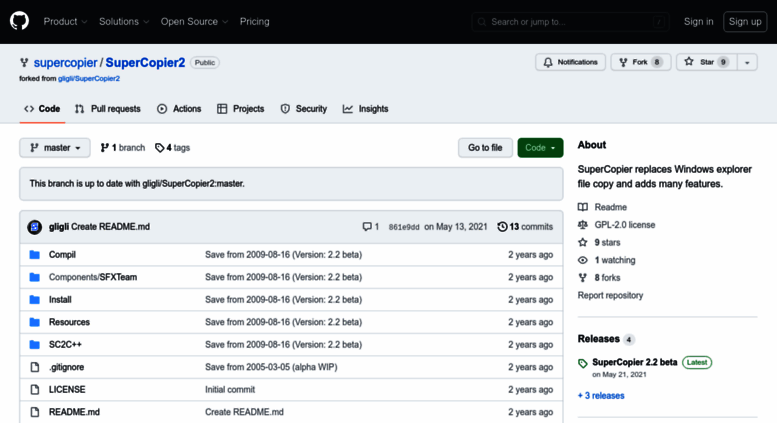Click the star icon in Star button
777x423 pixels.
click(x=689, y=62)
